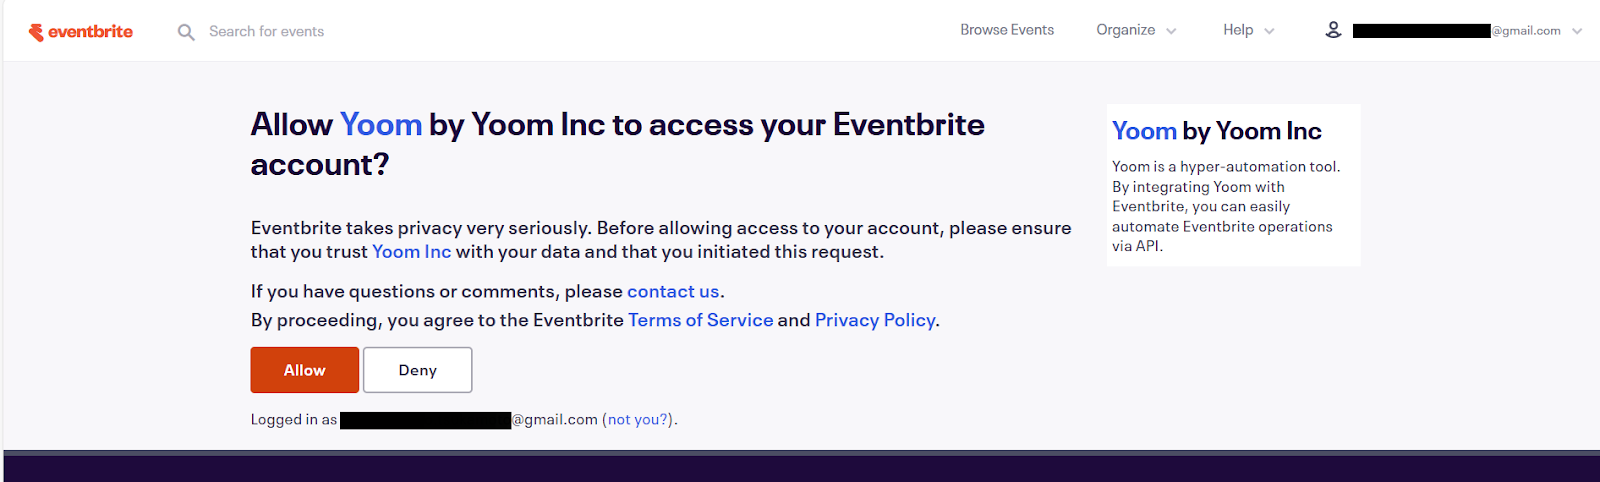Open Yoom link in side panel

click(x=1144, y=131)
